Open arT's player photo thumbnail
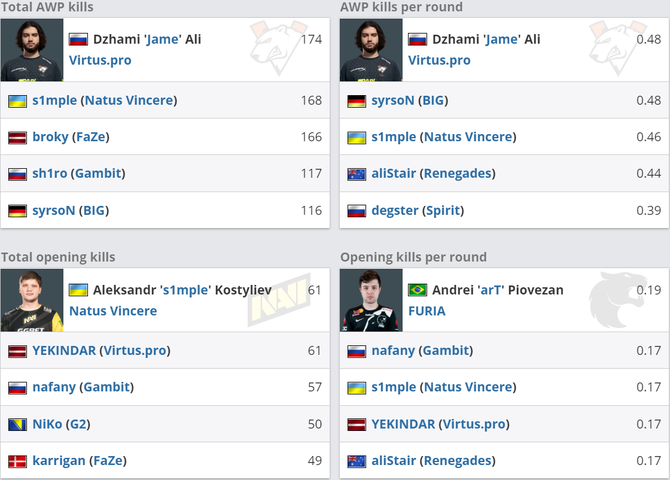The width and height of the screenshot is (670, 480). (x=371, y=300)
